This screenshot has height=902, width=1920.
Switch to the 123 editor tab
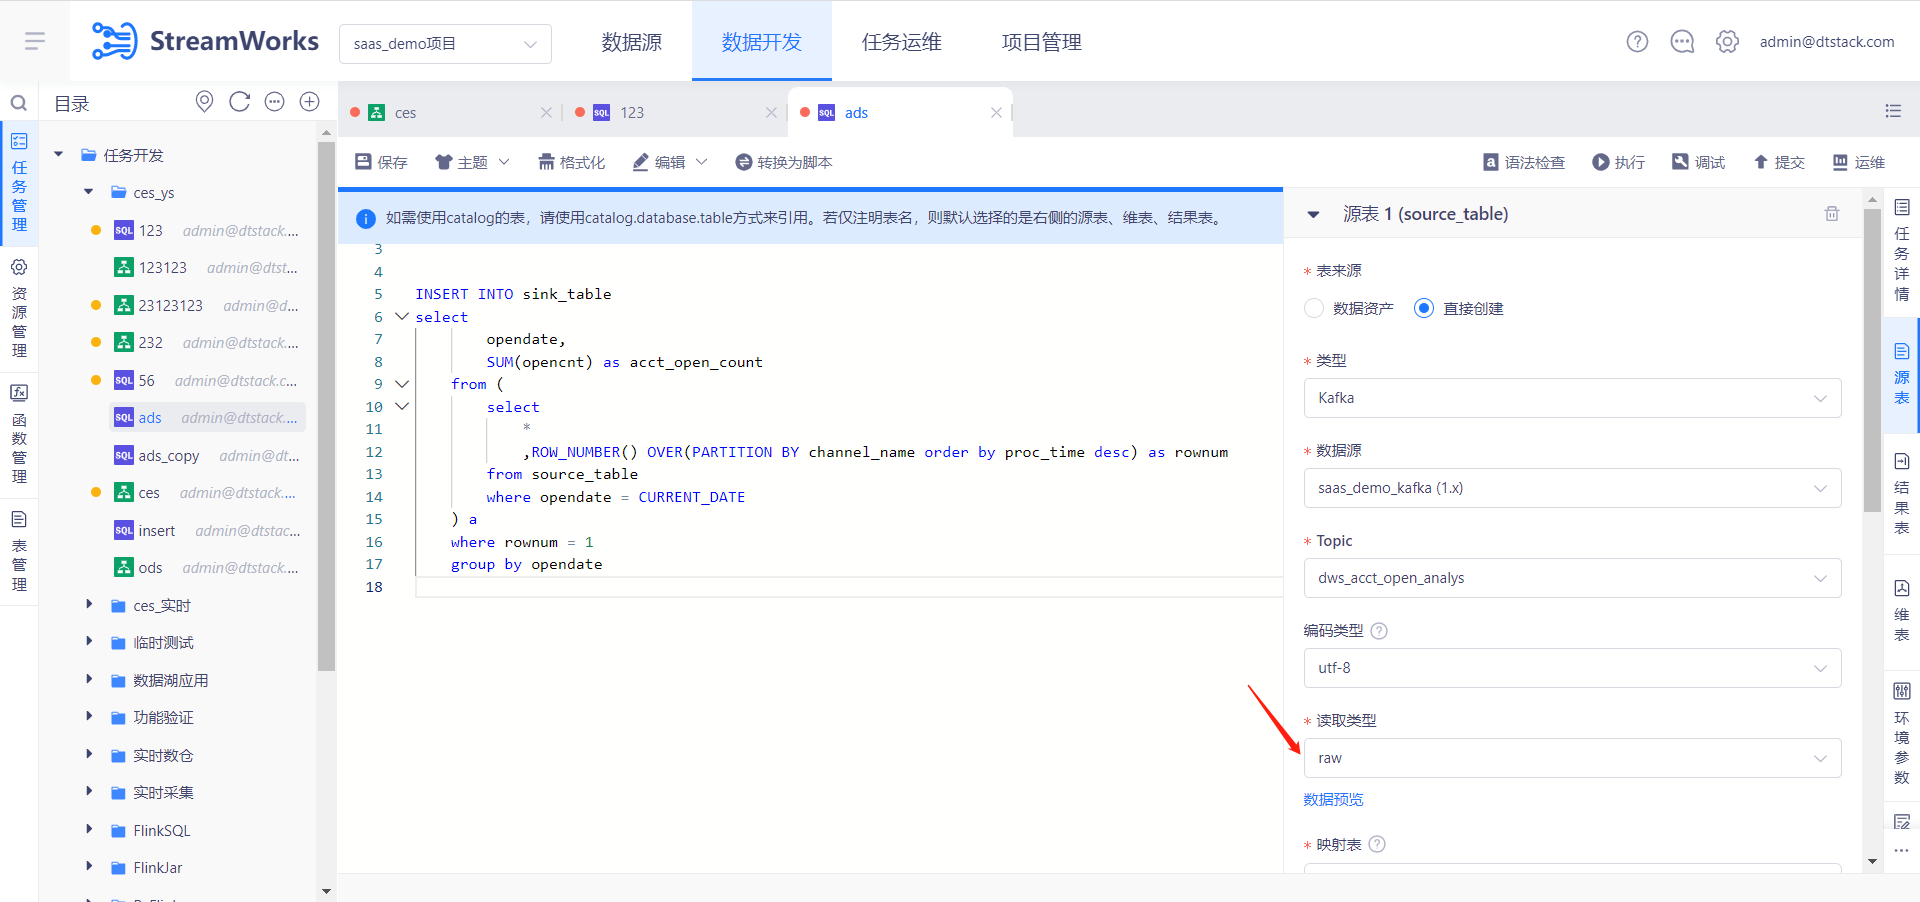point(675,112)
